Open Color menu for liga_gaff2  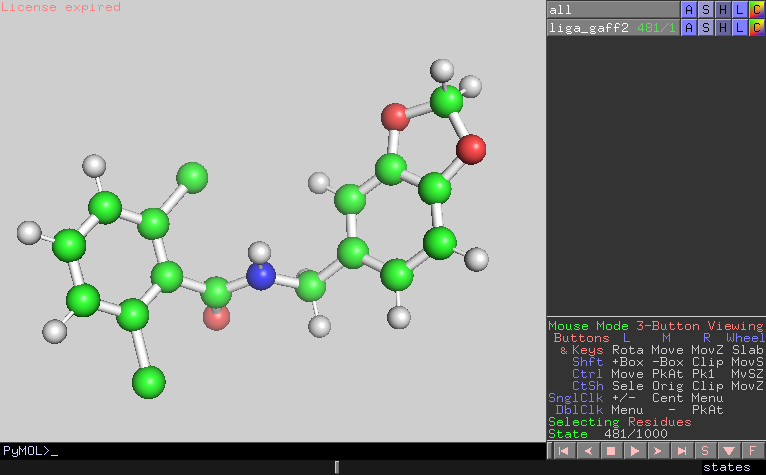756,28
